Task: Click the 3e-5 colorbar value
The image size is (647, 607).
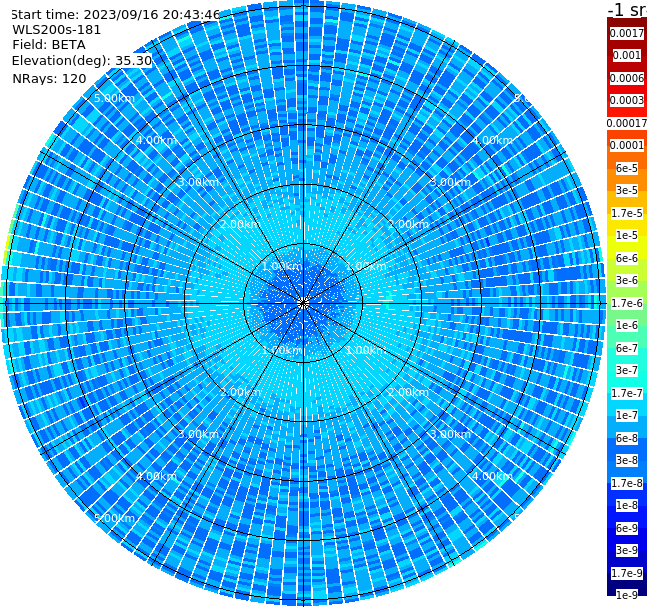Action: pyautogui.click(x=627, y=190)
